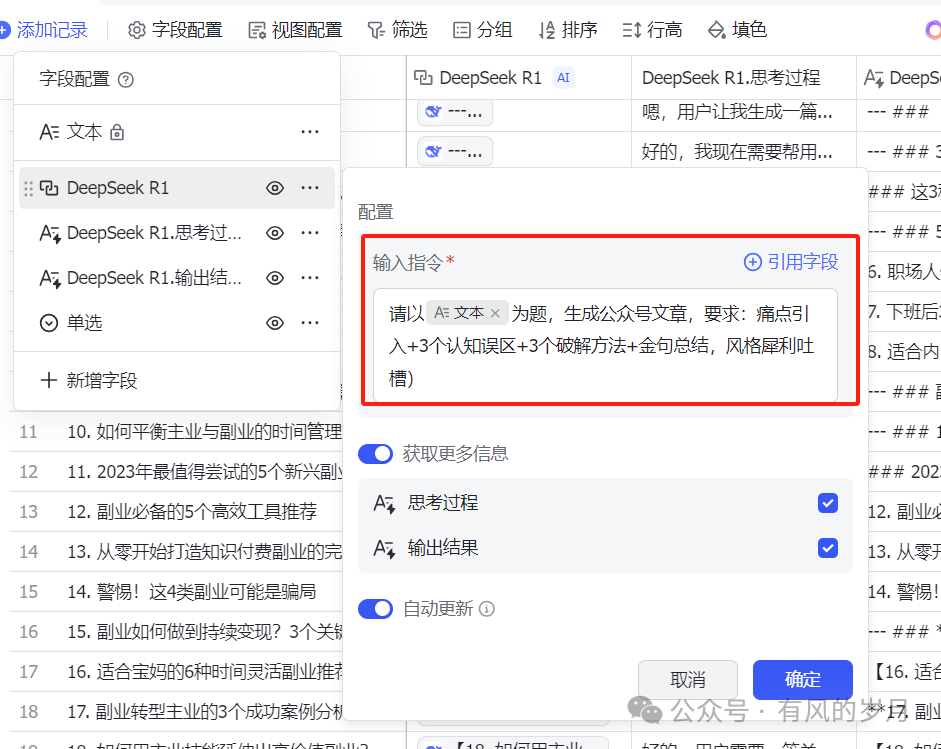This screenshot has width=941, height=749.
Task: Click the DeepSeek R1.思考过程 column header
Action: (x=744, y=77)
